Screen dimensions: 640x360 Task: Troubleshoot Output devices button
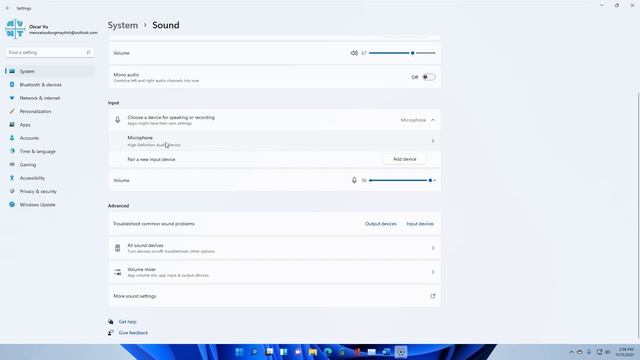pos(380,224)
